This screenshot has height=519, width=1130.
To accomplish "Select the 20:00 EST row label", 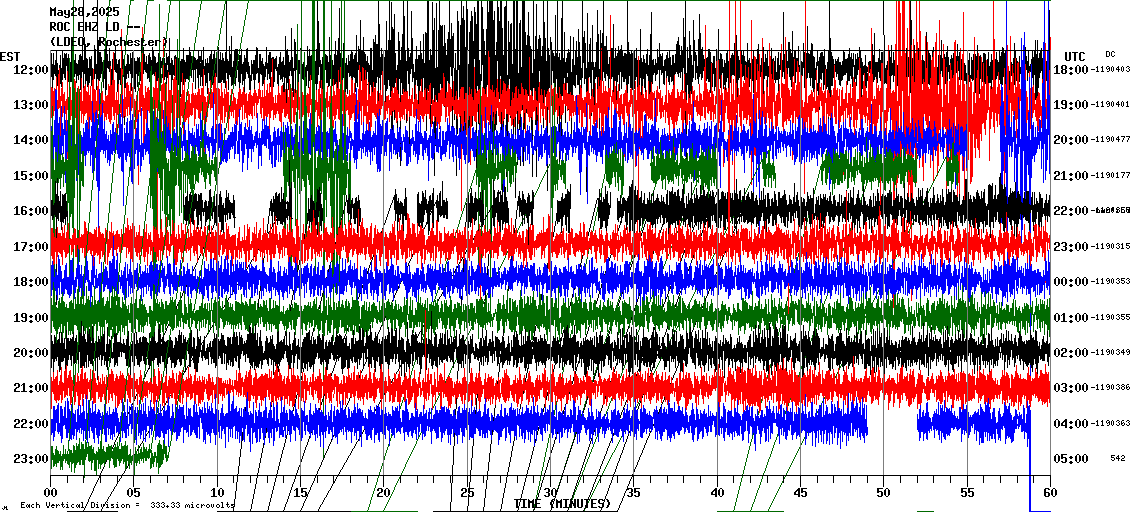I will pyautogui.click(x=30, y=352).
